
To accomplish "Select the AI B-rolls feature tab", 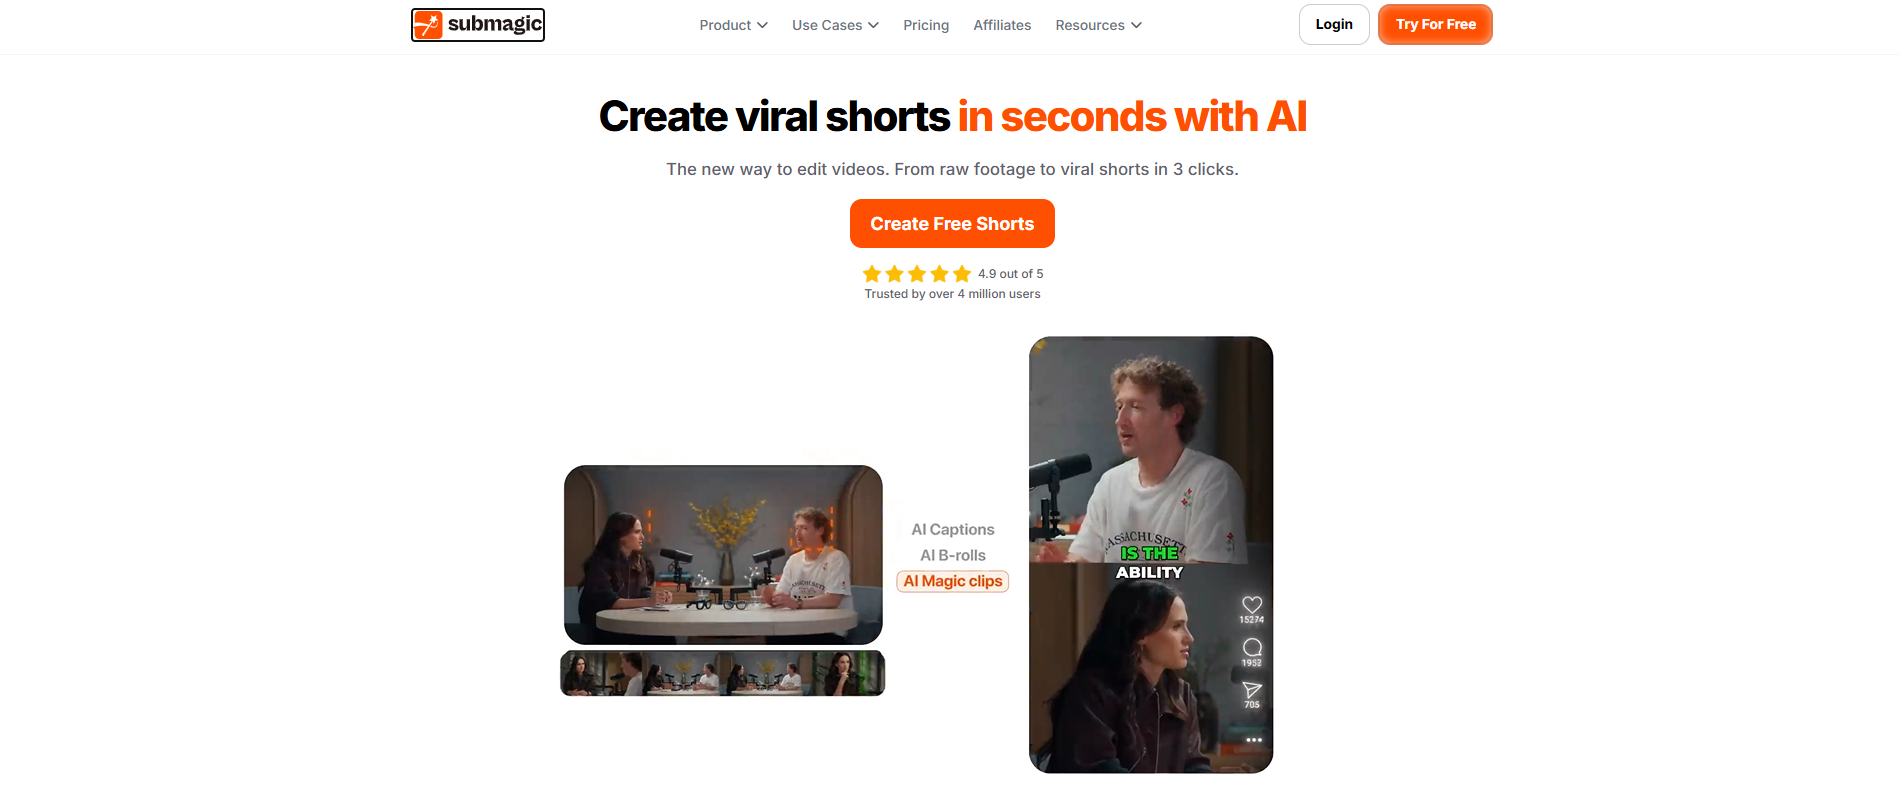I will (953, 556).
